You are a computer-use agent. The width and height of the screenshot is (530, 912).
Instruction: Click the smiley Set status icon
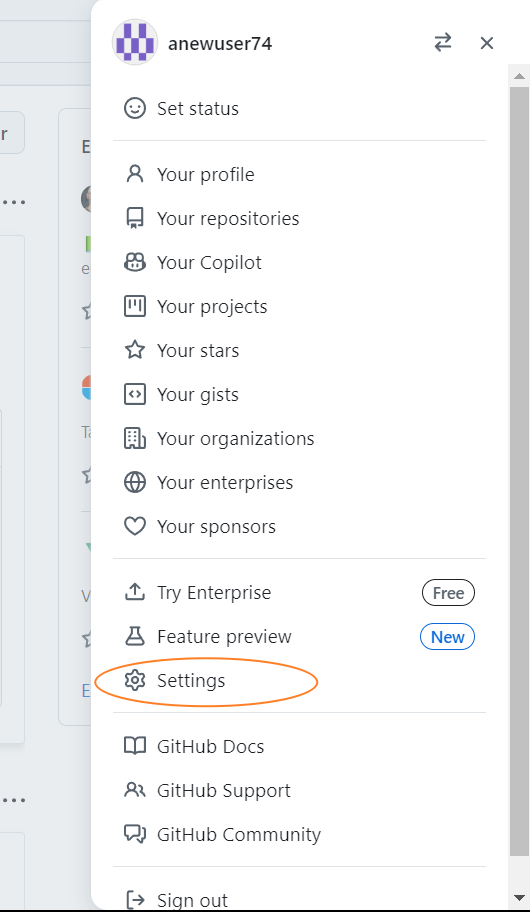coord(135,108)
